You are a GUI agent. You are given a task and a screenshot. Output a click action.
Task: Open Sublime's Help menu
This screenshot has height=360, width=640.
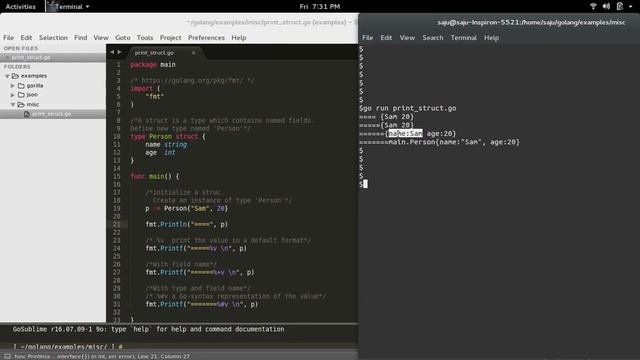pos(239,38)
